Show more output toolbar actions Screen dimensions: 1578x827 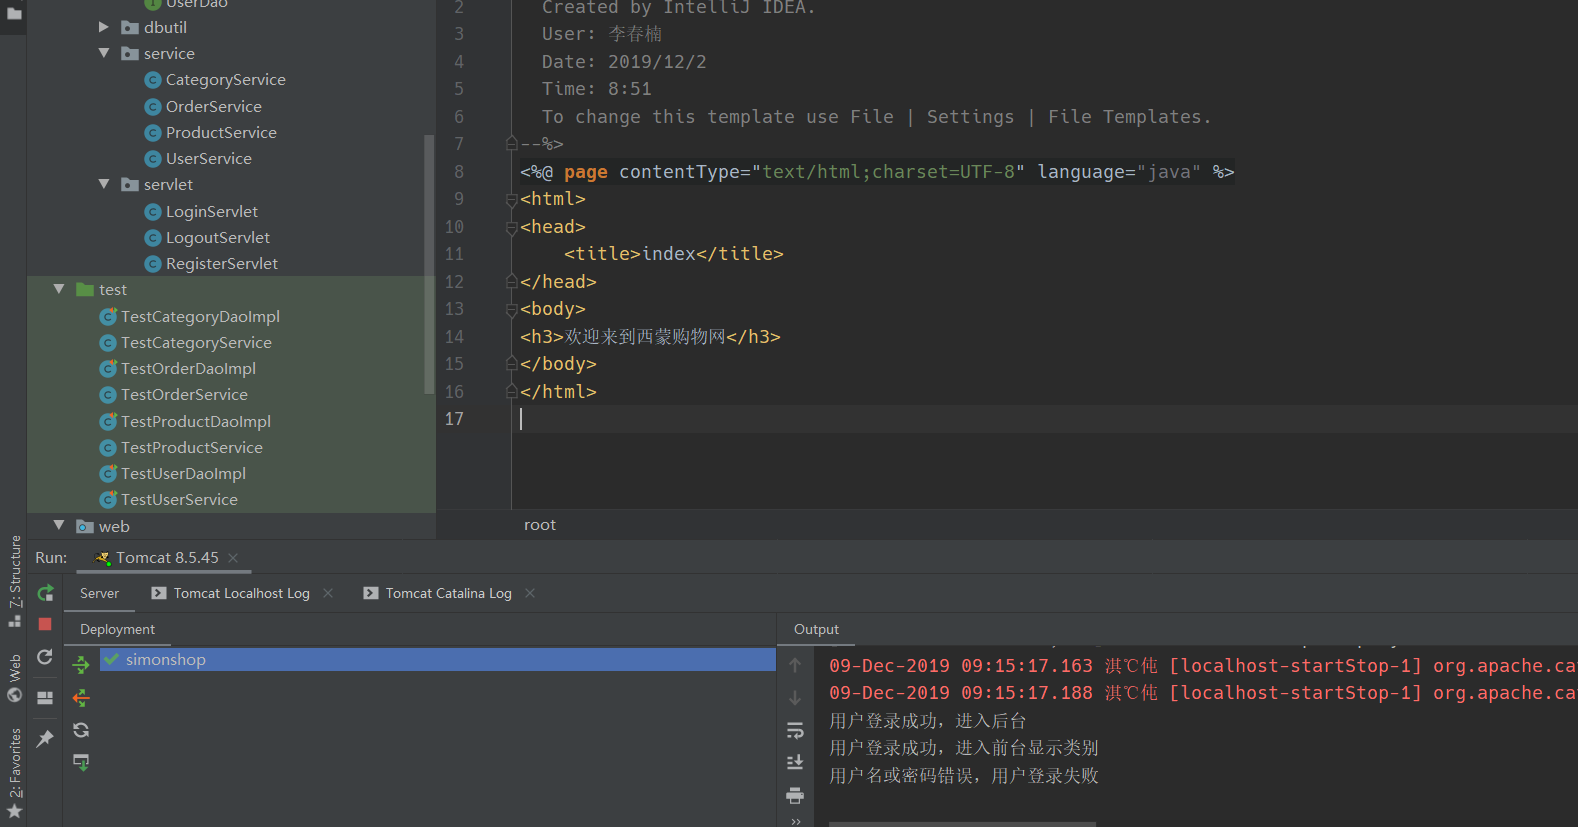point(796,821)
